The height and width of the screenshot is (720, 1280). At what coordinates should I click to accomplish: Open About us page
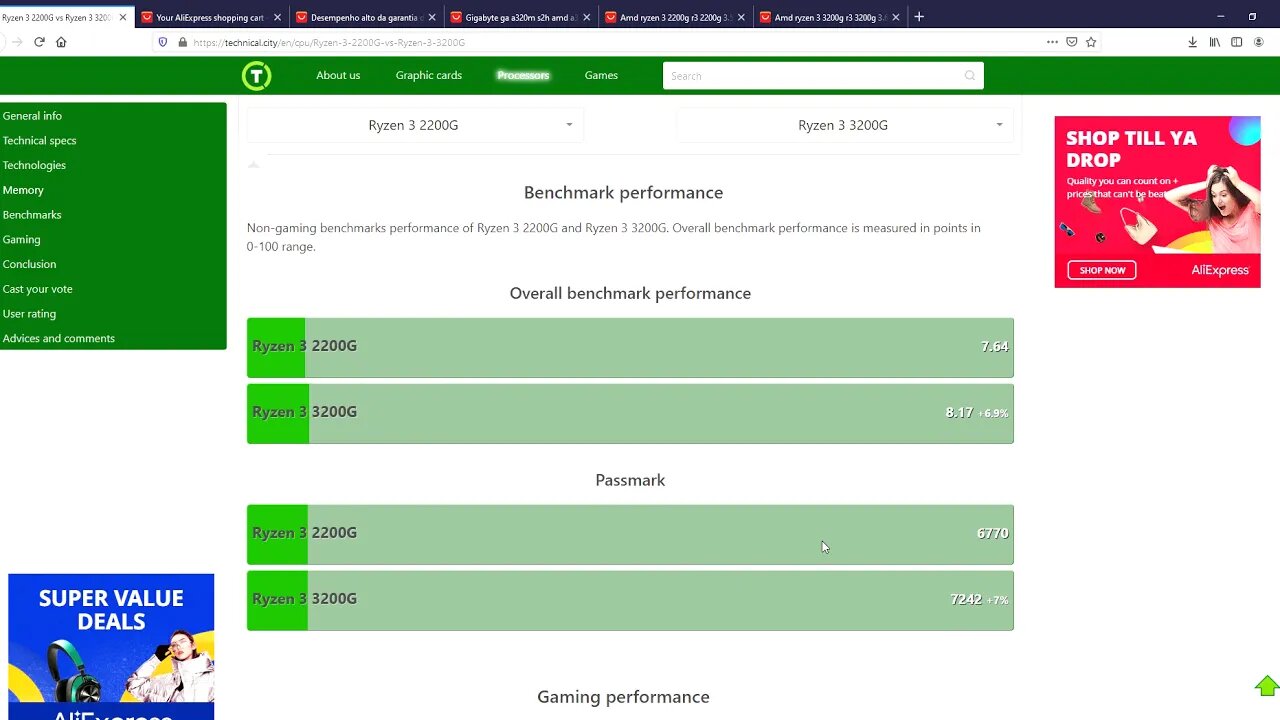(x=338, y=76)
